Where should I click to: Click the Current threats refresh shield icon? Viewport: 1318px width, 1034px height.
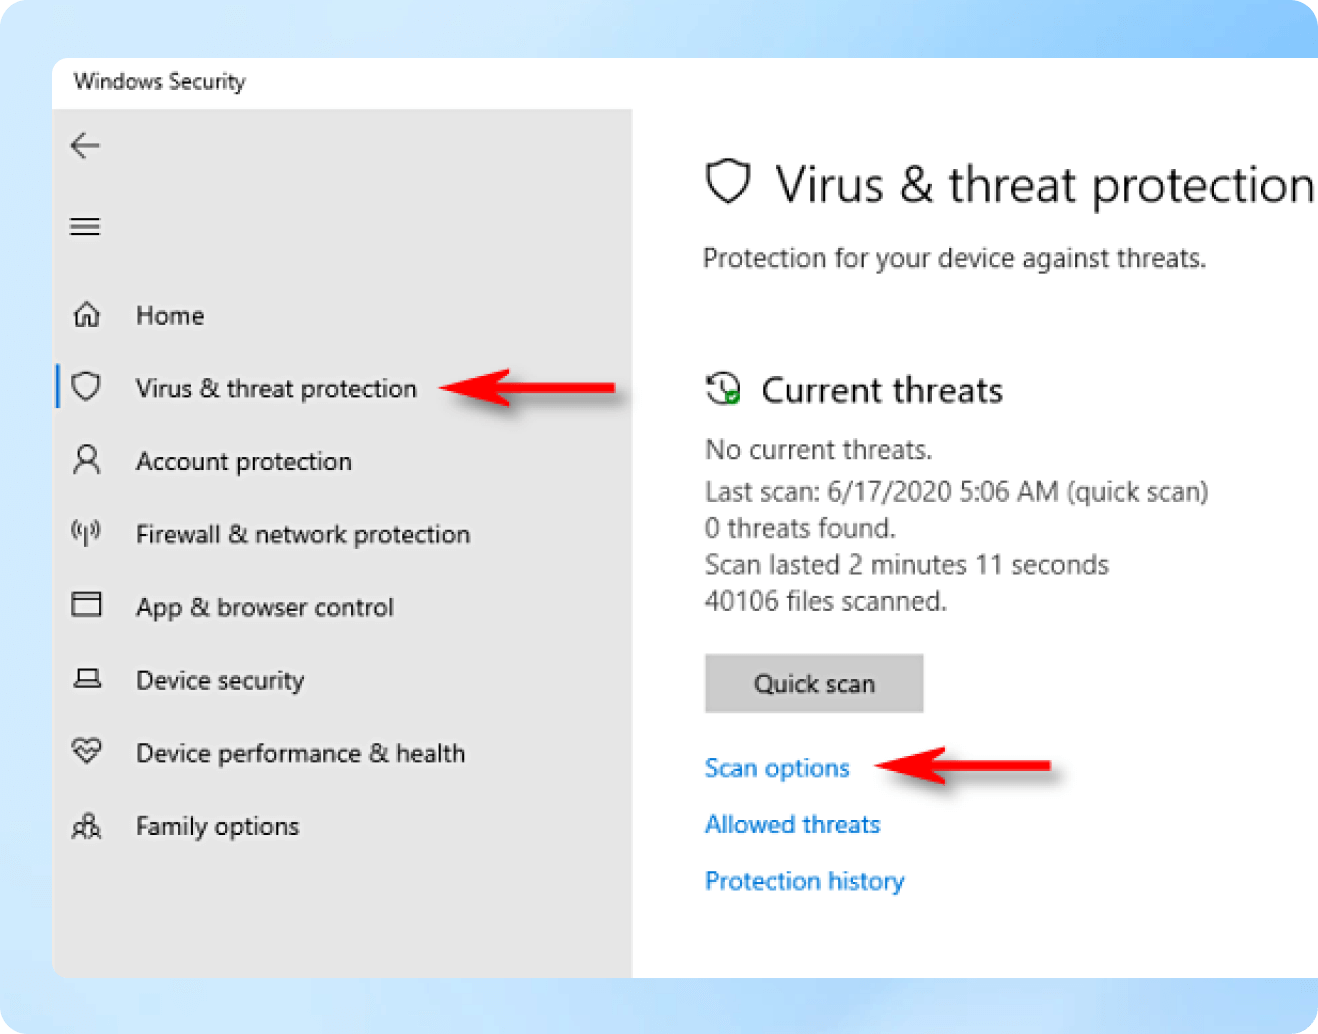pyautogui.click(x=723, y=389)
